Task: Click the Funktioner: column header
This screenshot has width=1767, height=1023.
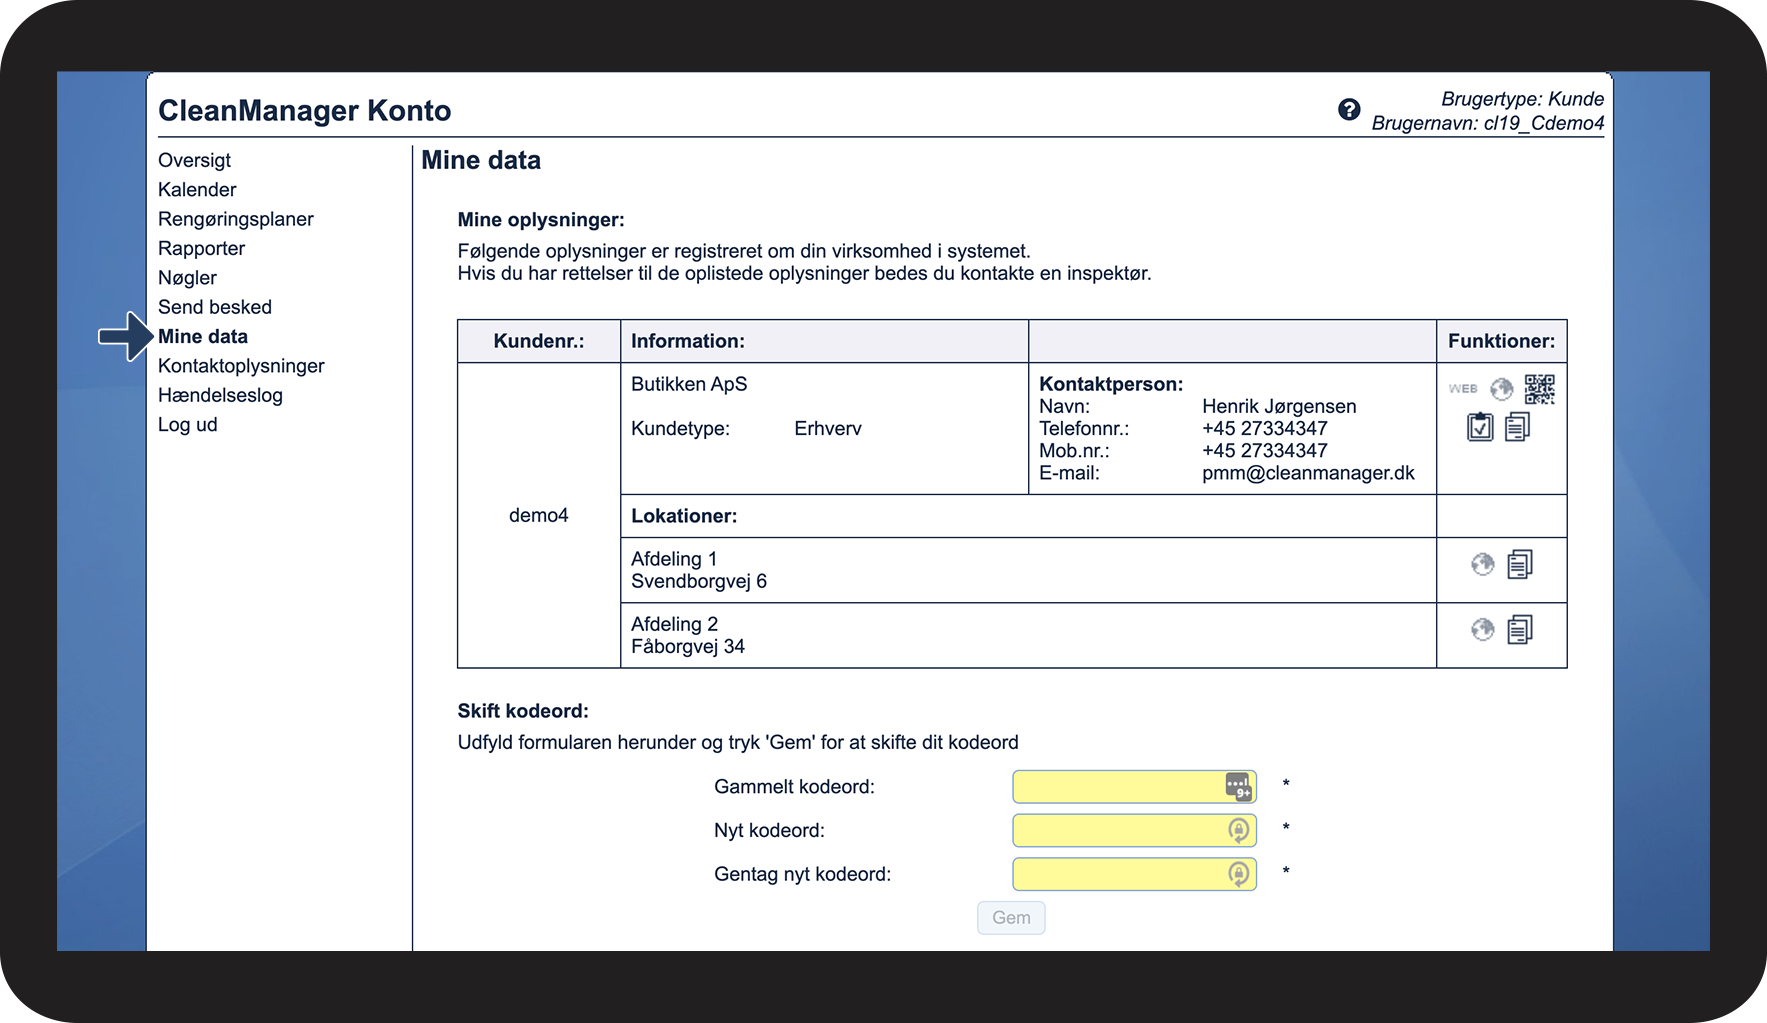Action: pos(1502,341)
